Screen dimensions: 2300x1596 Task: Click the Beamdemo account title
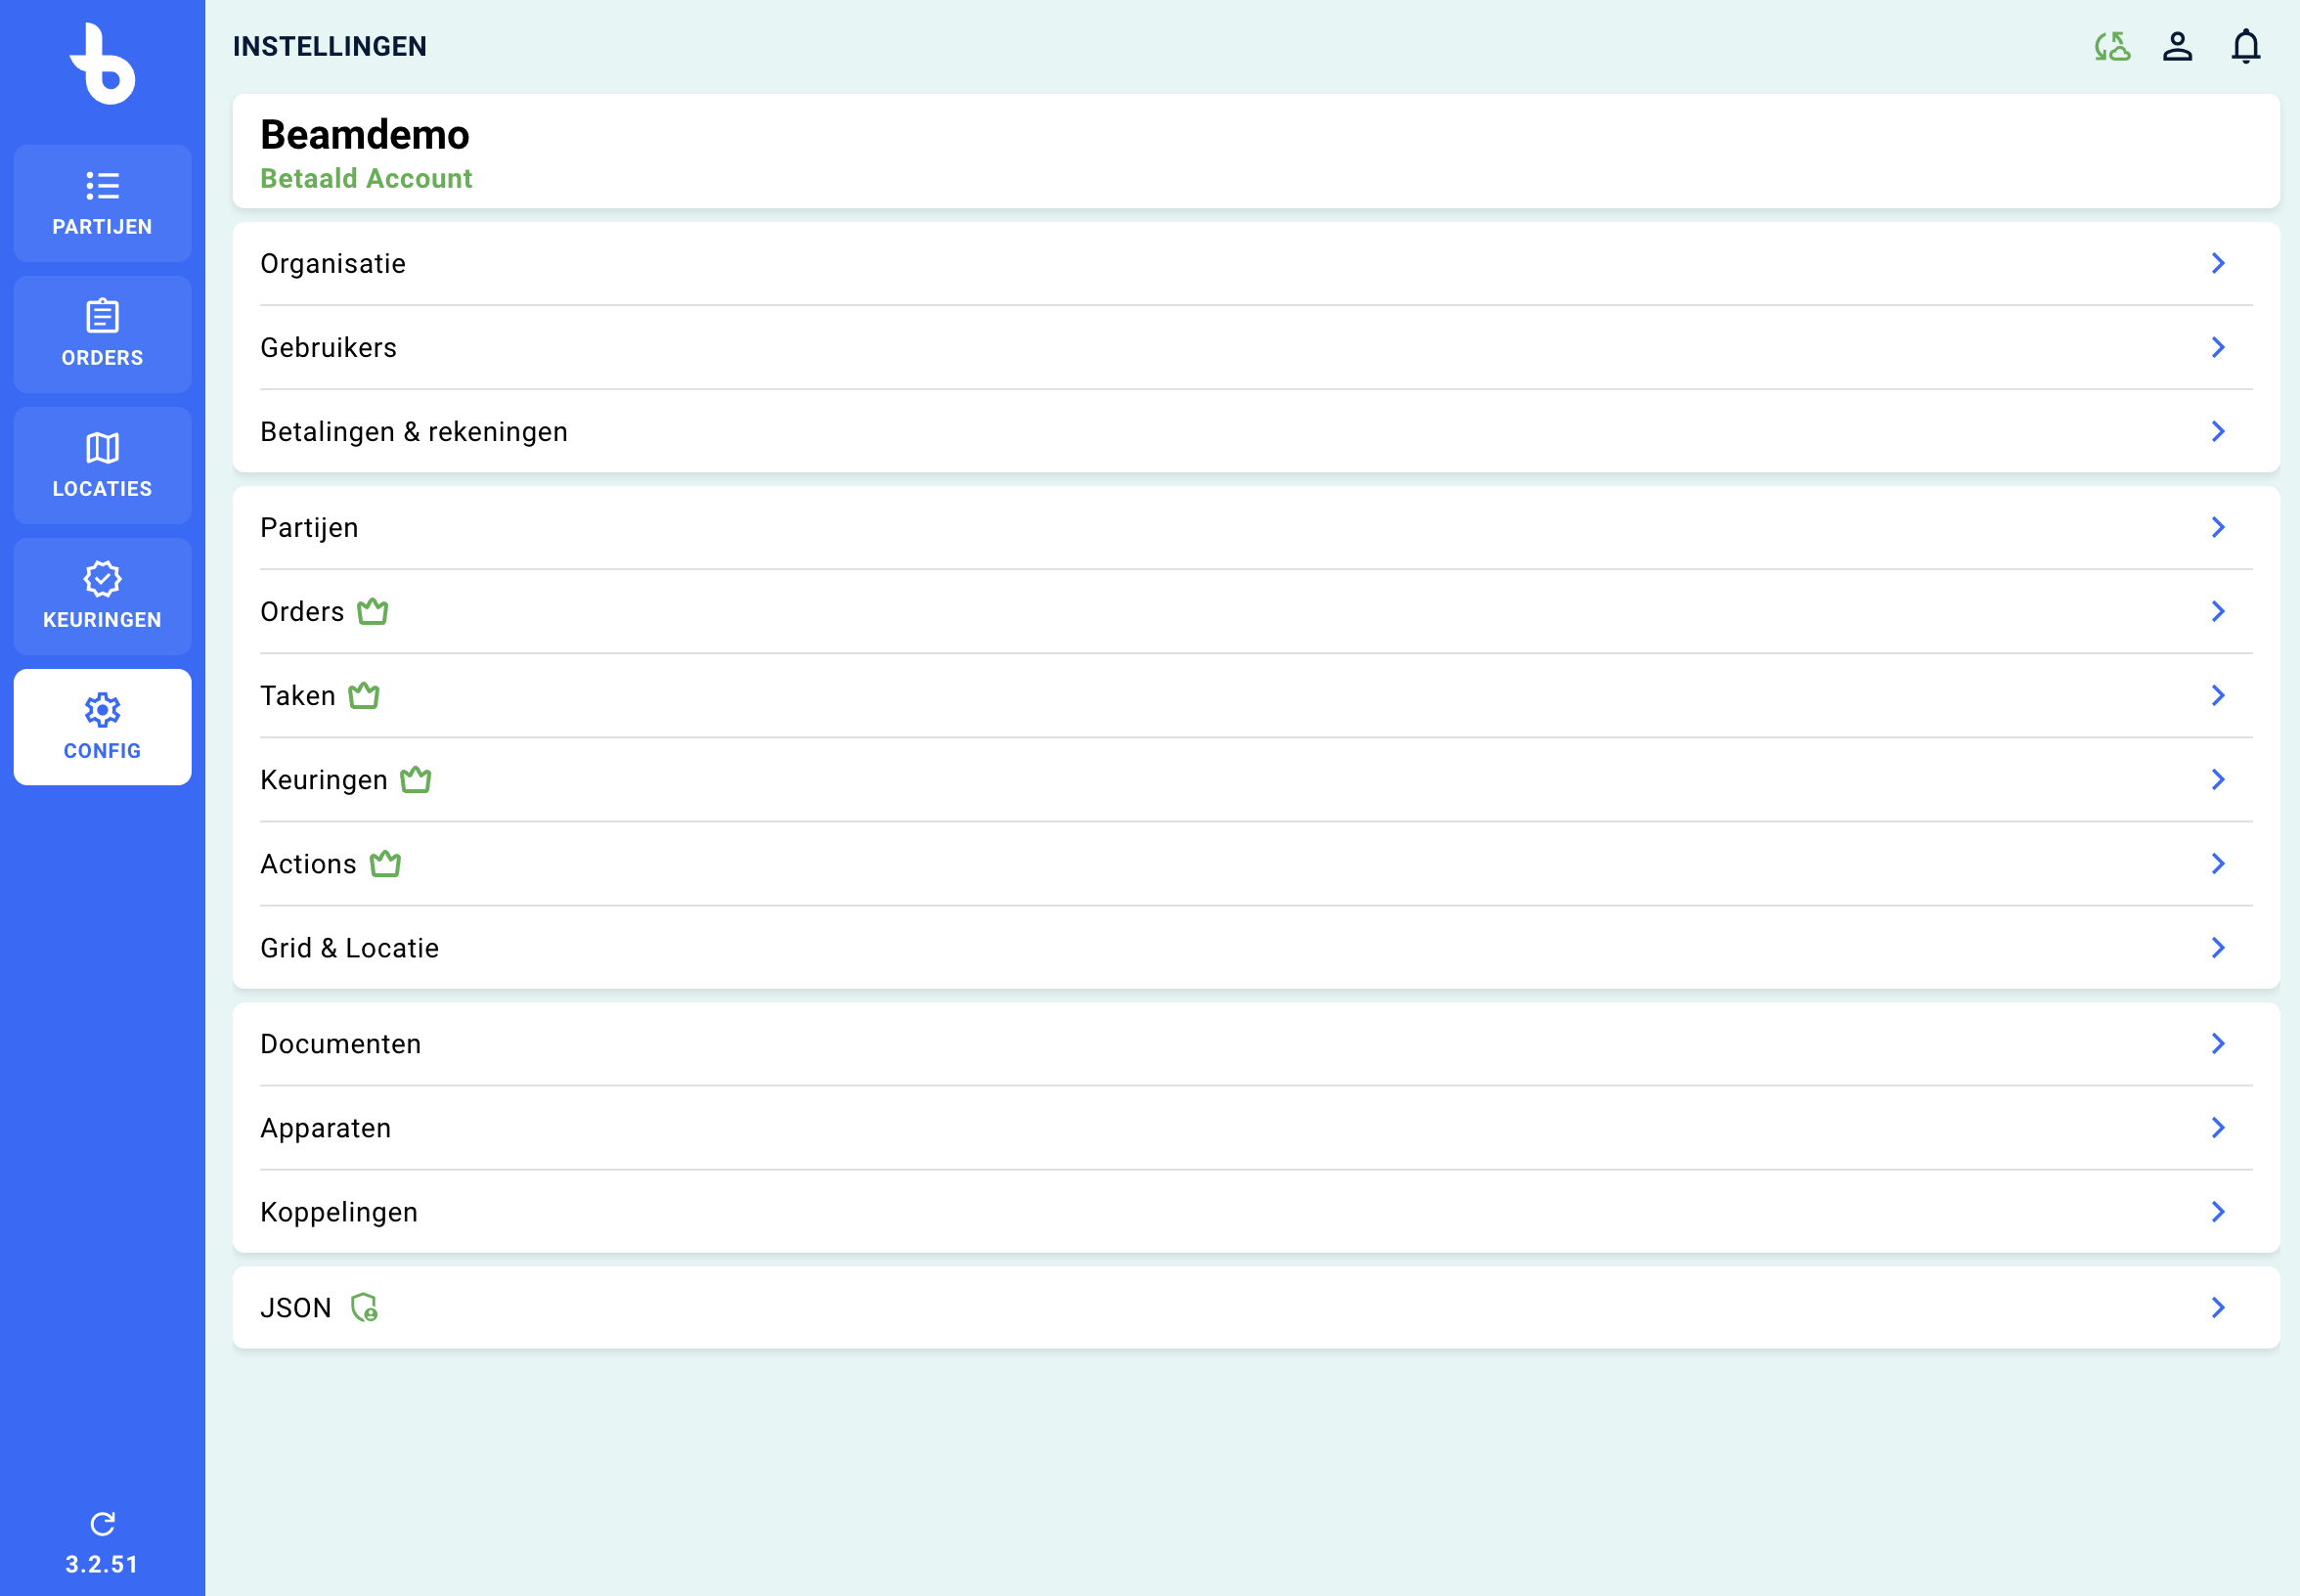[364, 134]
